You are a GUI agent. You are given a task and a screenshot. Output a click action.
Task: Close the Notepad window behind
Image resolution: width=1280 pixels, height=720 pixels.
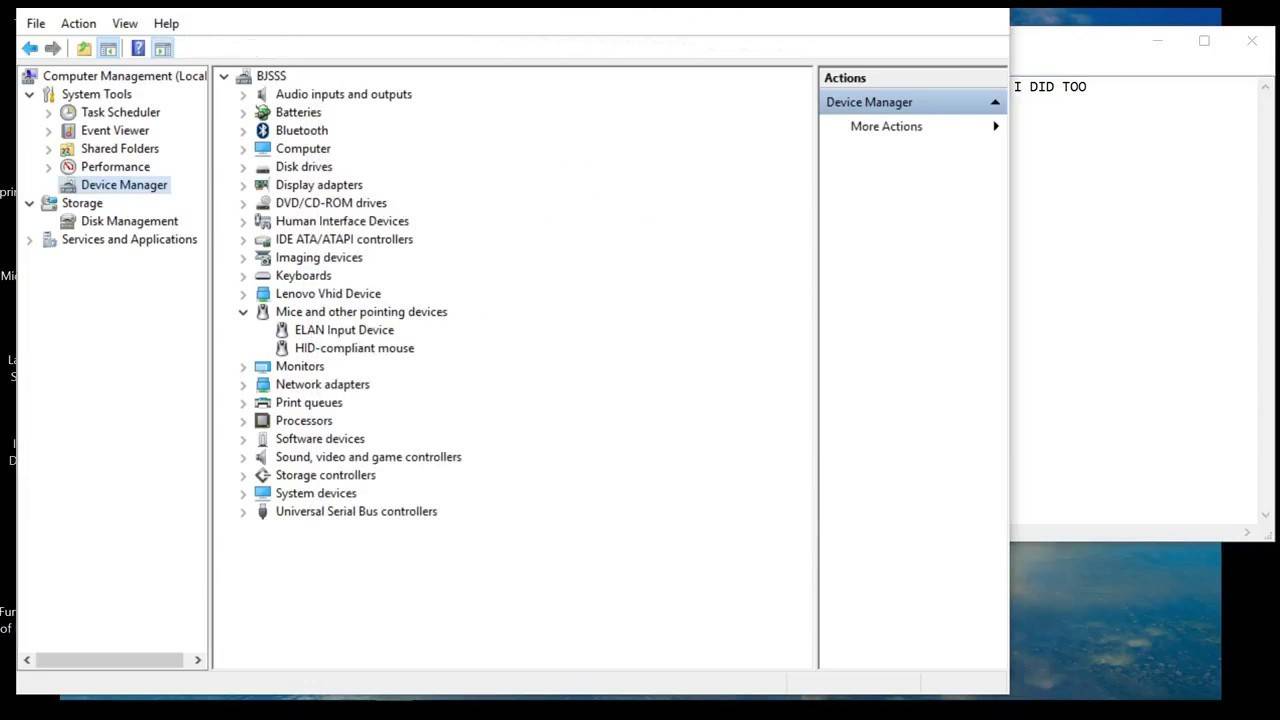(1252, 41)
